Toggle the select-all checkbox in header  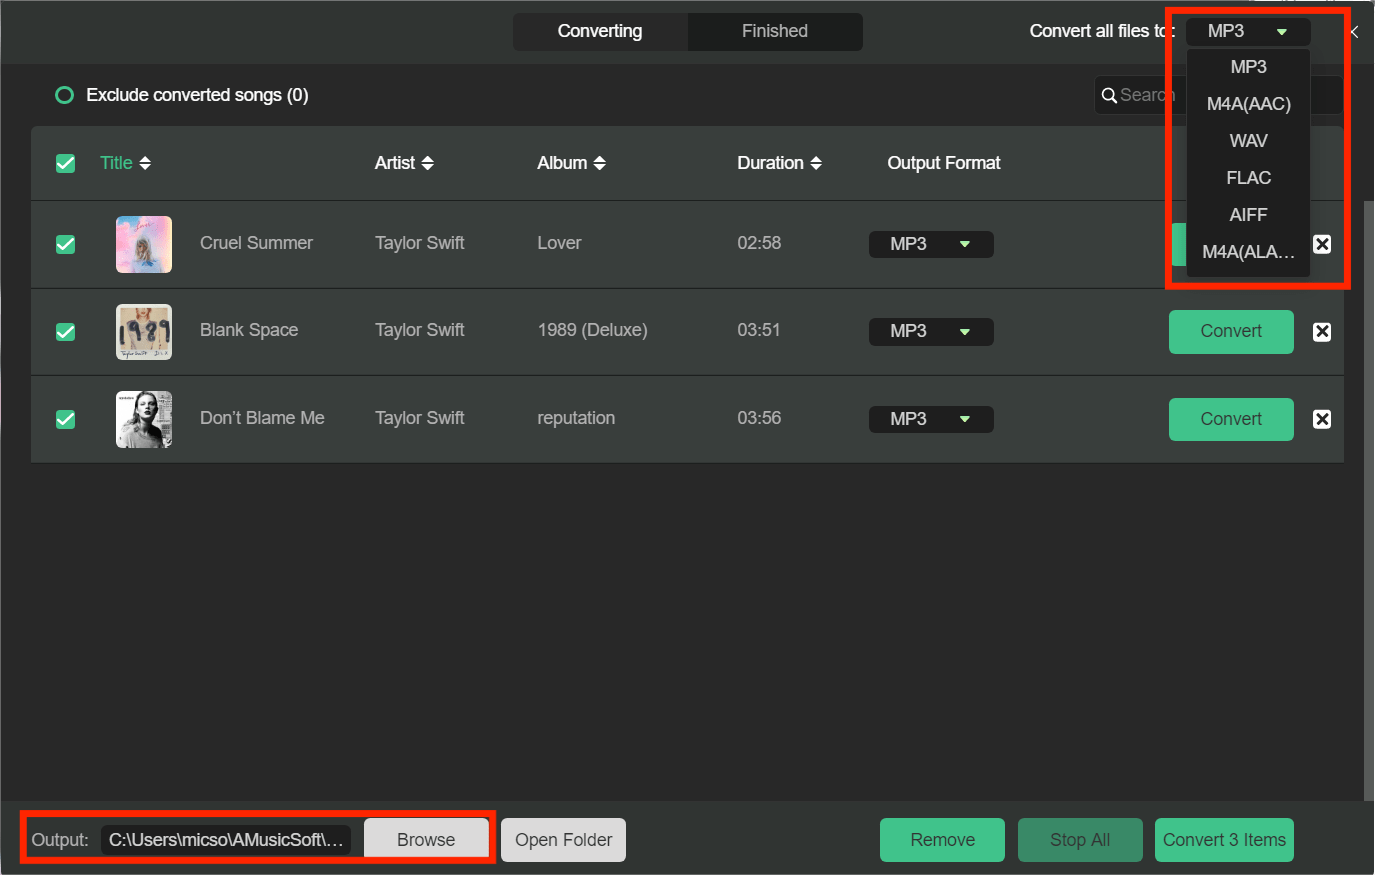point(66,163)
